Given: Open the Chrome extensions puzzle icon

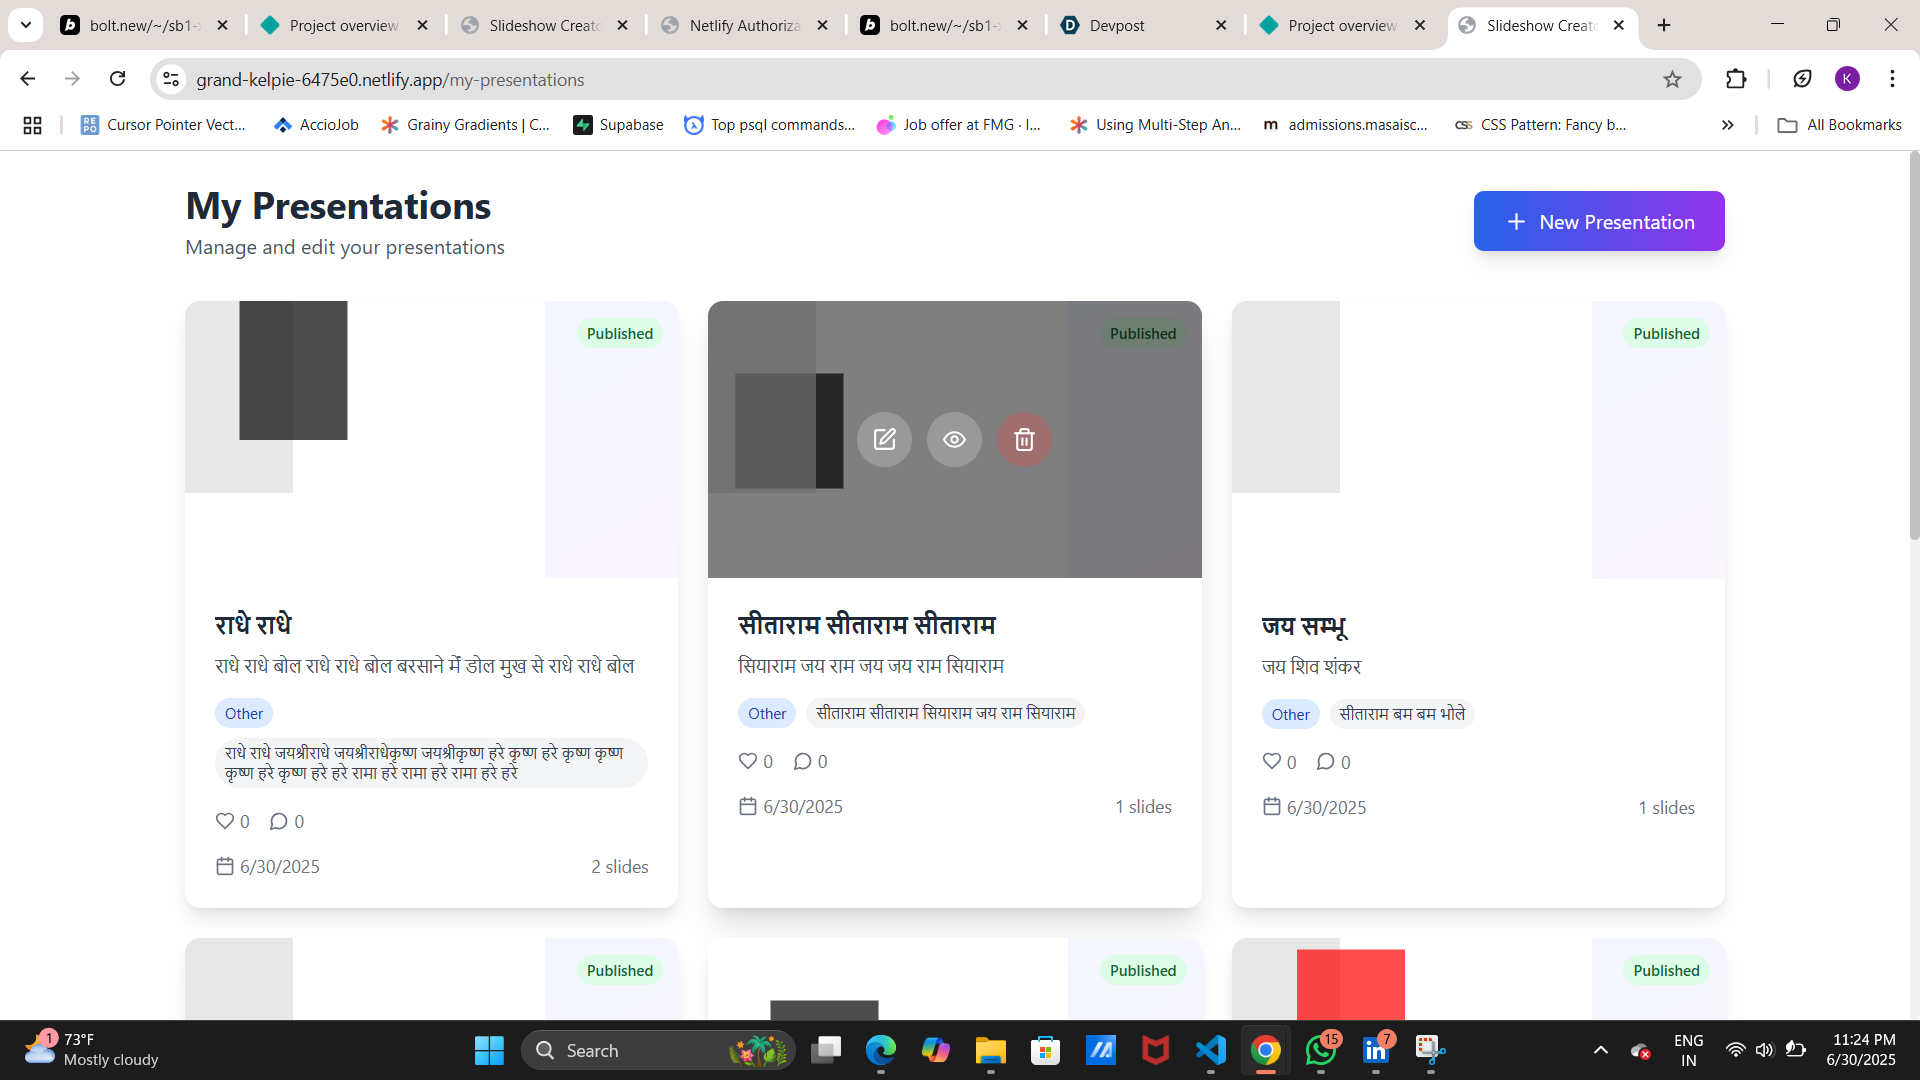Looking at the screenshot, I should click(1736, 79).
